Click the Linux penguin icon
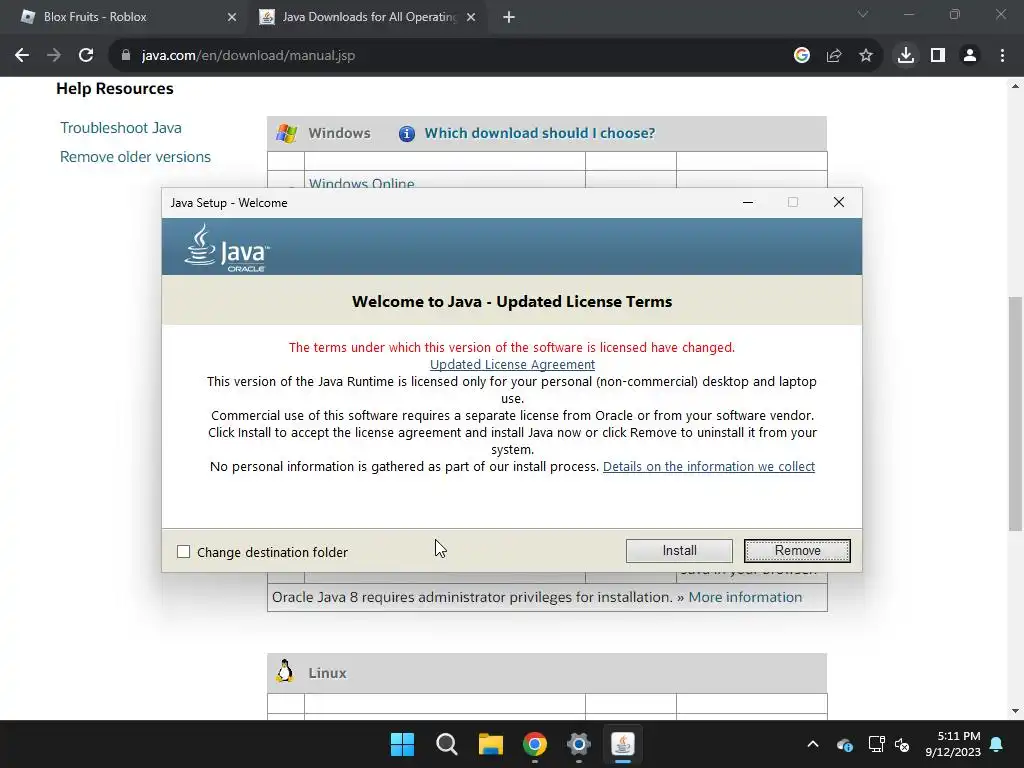 (x=285, y=671)
